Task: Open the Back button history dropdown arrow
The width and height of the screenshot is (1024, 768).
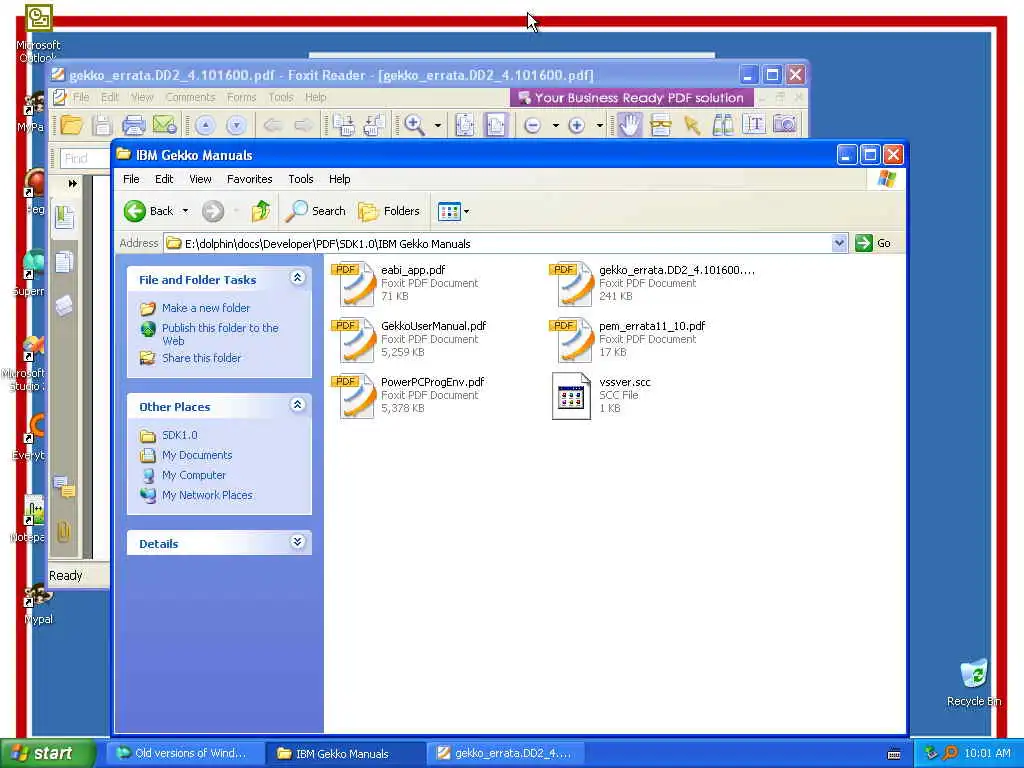Action: (x=185, y=211)
